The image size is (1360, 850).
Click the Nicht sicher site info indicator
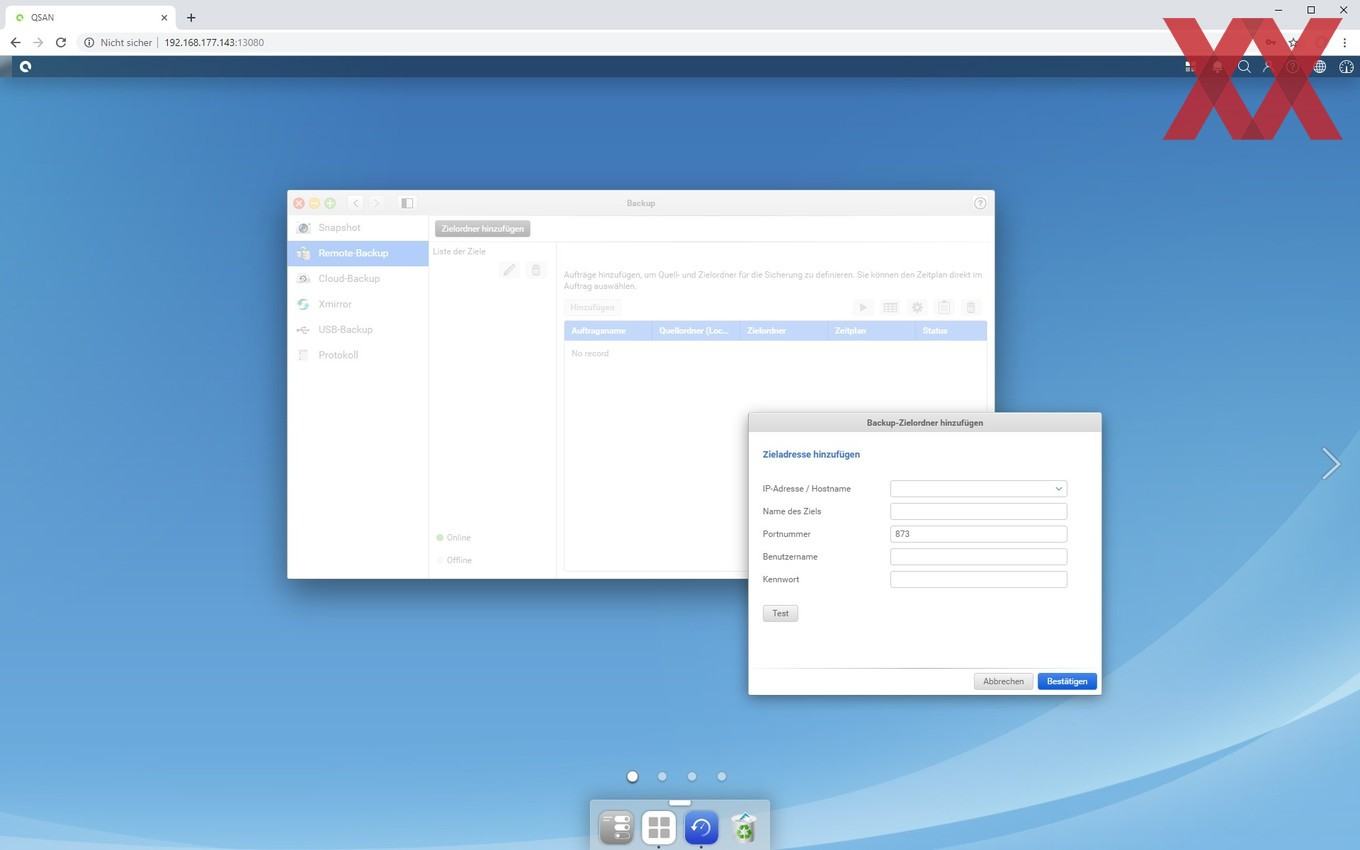[118, 43]
